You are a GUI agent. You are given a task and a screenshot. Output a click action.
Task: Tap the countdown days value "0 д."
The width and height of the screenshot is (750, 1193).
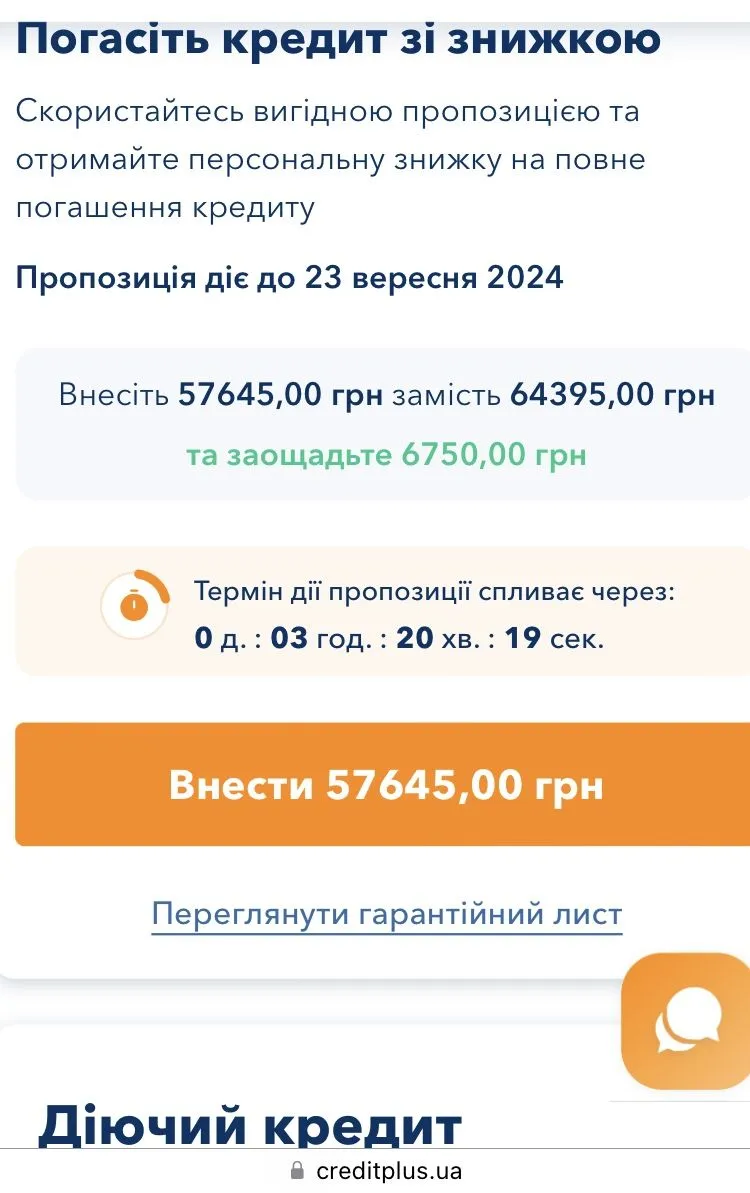[x=220, y=637]
